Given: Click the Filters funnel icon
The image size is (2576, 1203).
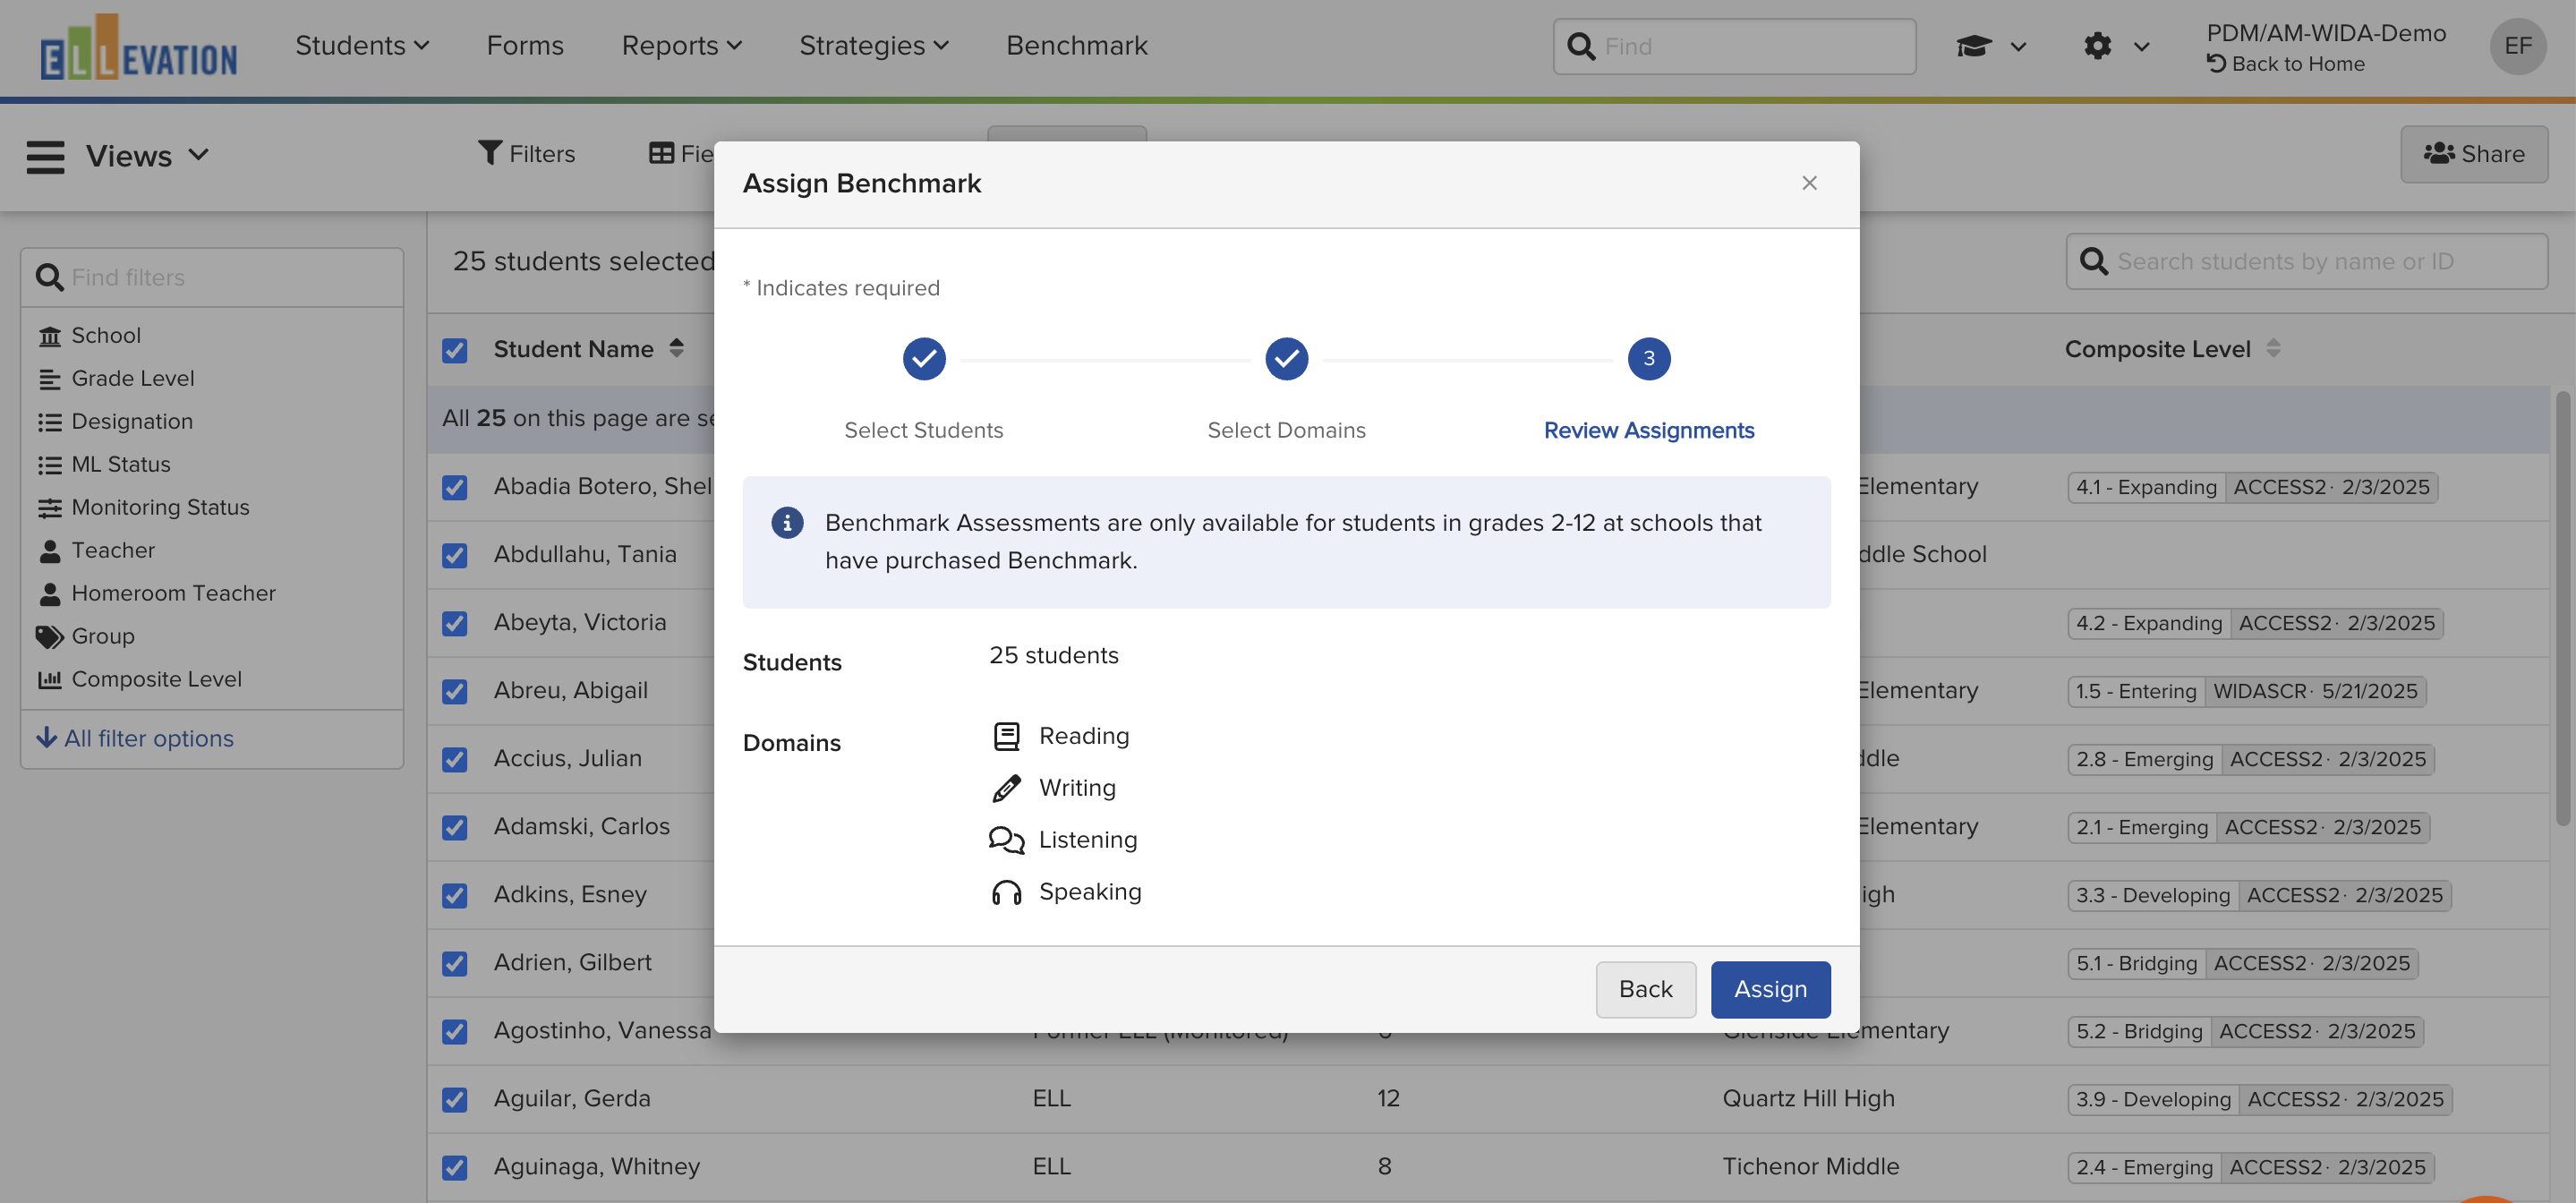Looking at the screenshot, I should click(x=489, y=153).
